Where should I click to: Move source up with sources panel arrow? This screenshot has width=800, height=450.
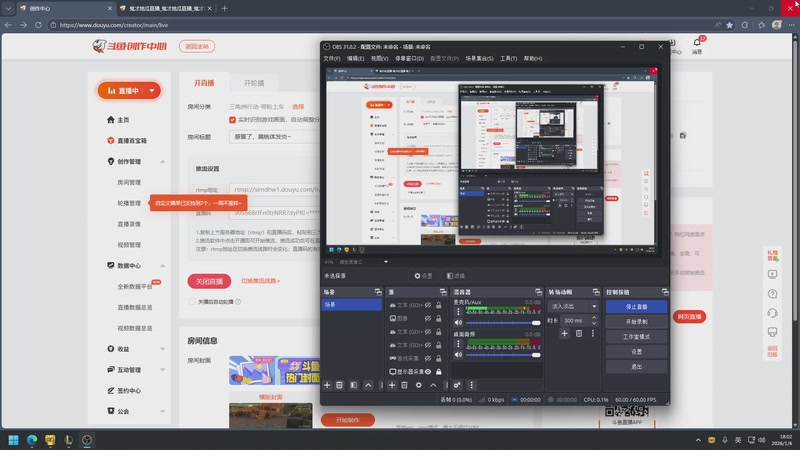coord(433,385)
